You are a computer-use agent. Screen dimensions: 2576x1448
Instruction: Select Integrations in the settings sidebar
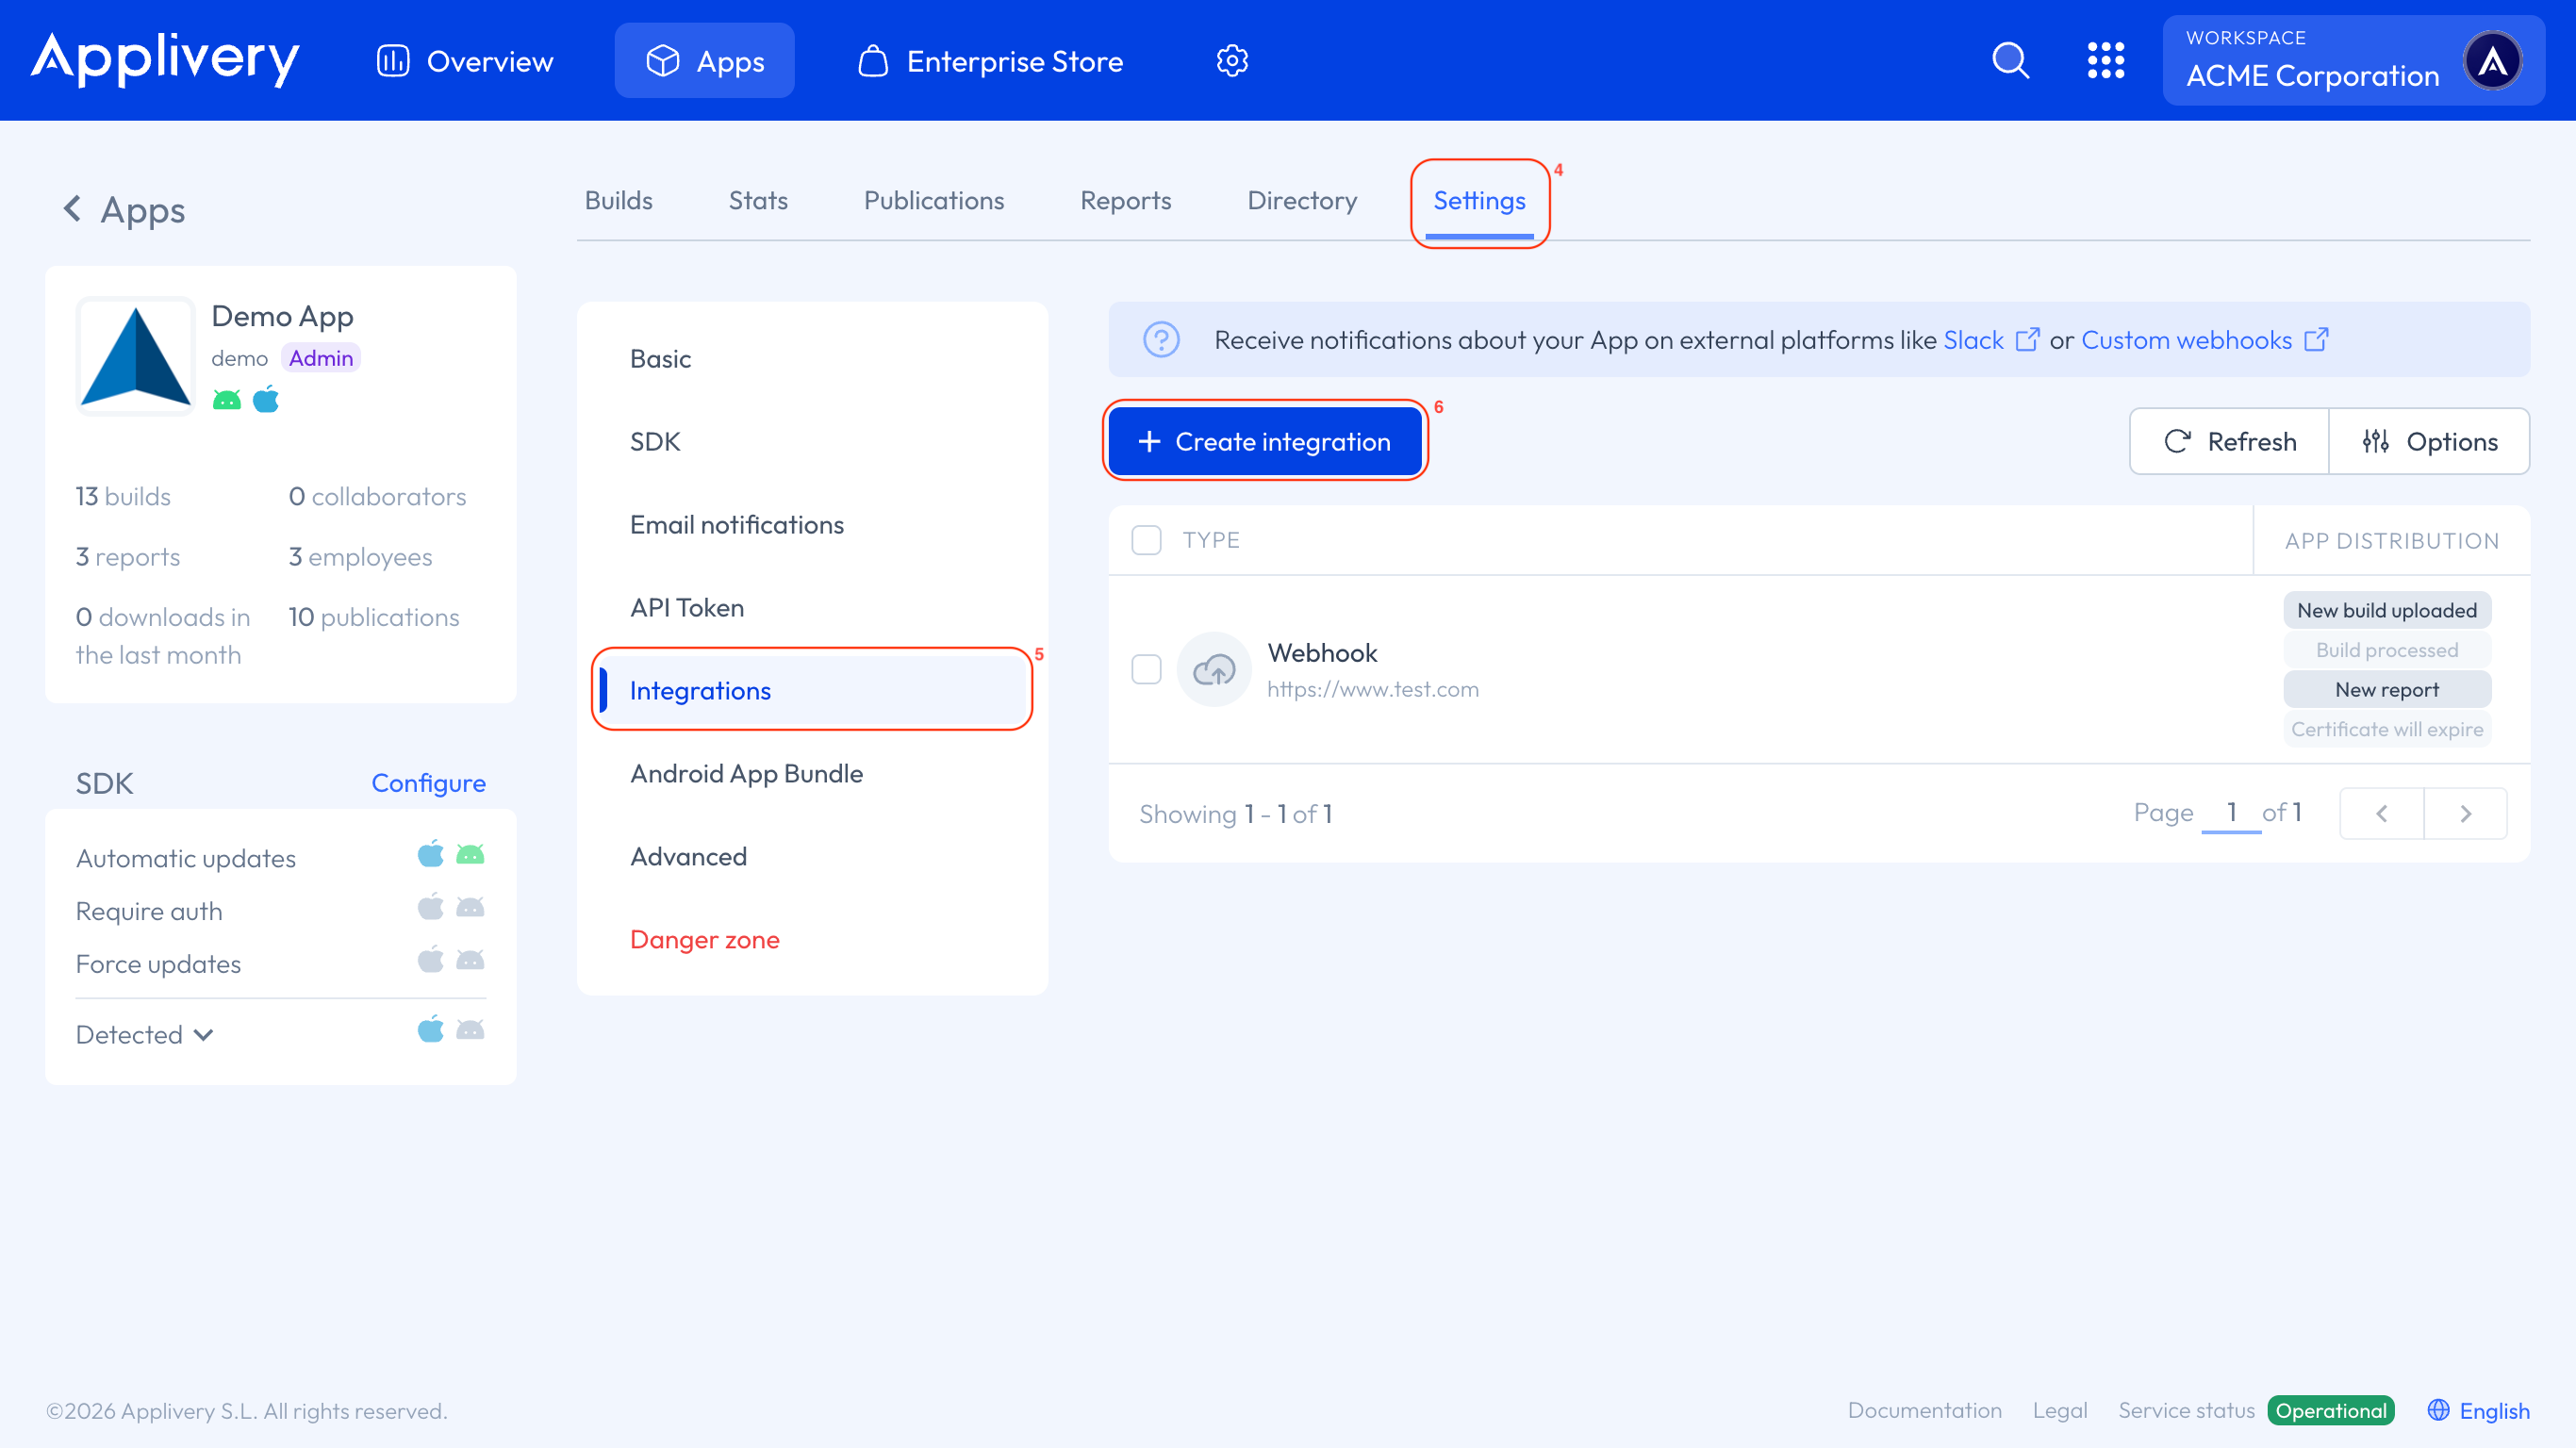click(700, 690)
